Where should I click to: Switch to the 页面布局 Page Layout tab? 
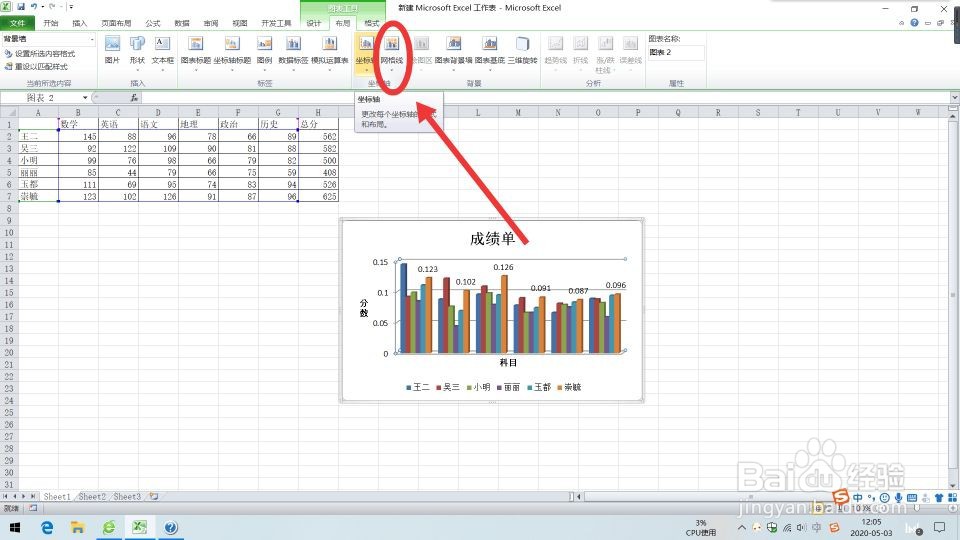pos(116,23)
